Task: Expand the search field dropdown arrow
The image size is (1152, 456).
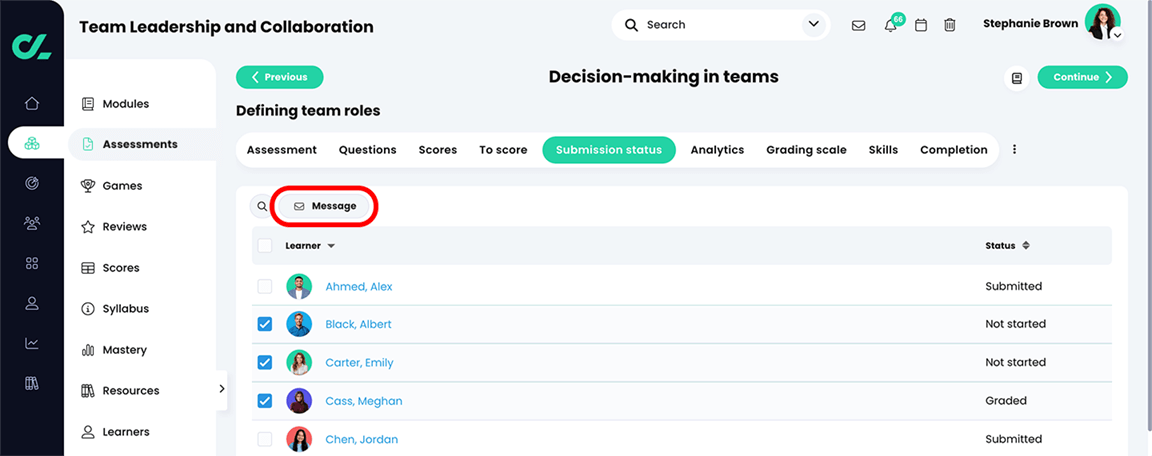Action: tap(813, 24)
